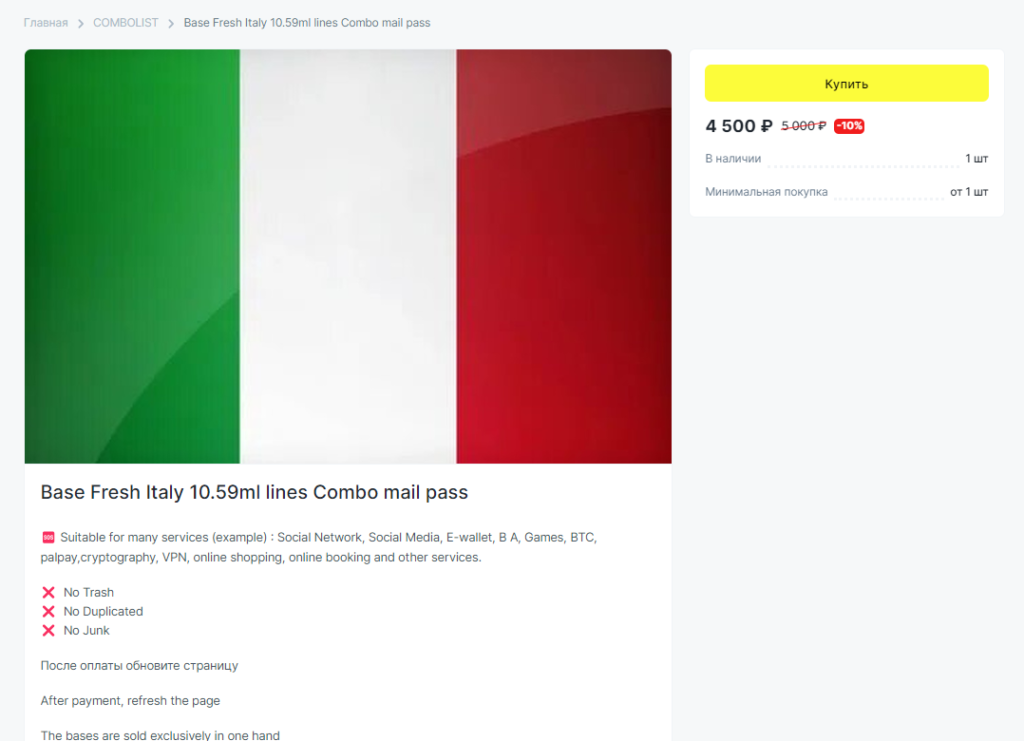Click the Italy flag product image

(348, 256)
